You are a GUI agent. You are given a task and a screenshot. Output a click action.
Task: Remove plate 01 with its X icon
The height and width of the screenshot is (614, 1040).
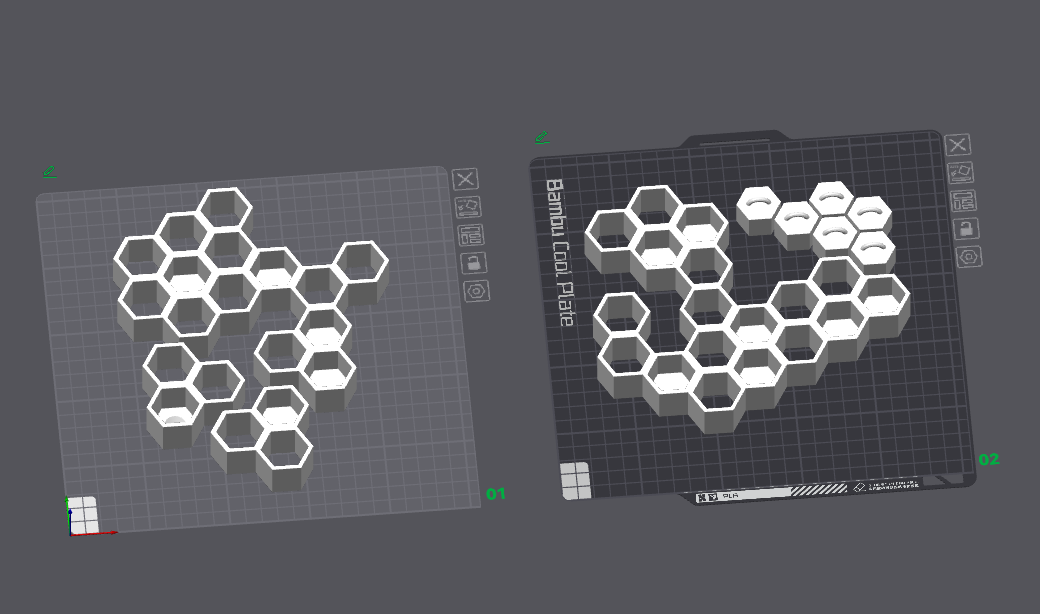(x=466, y=179)
